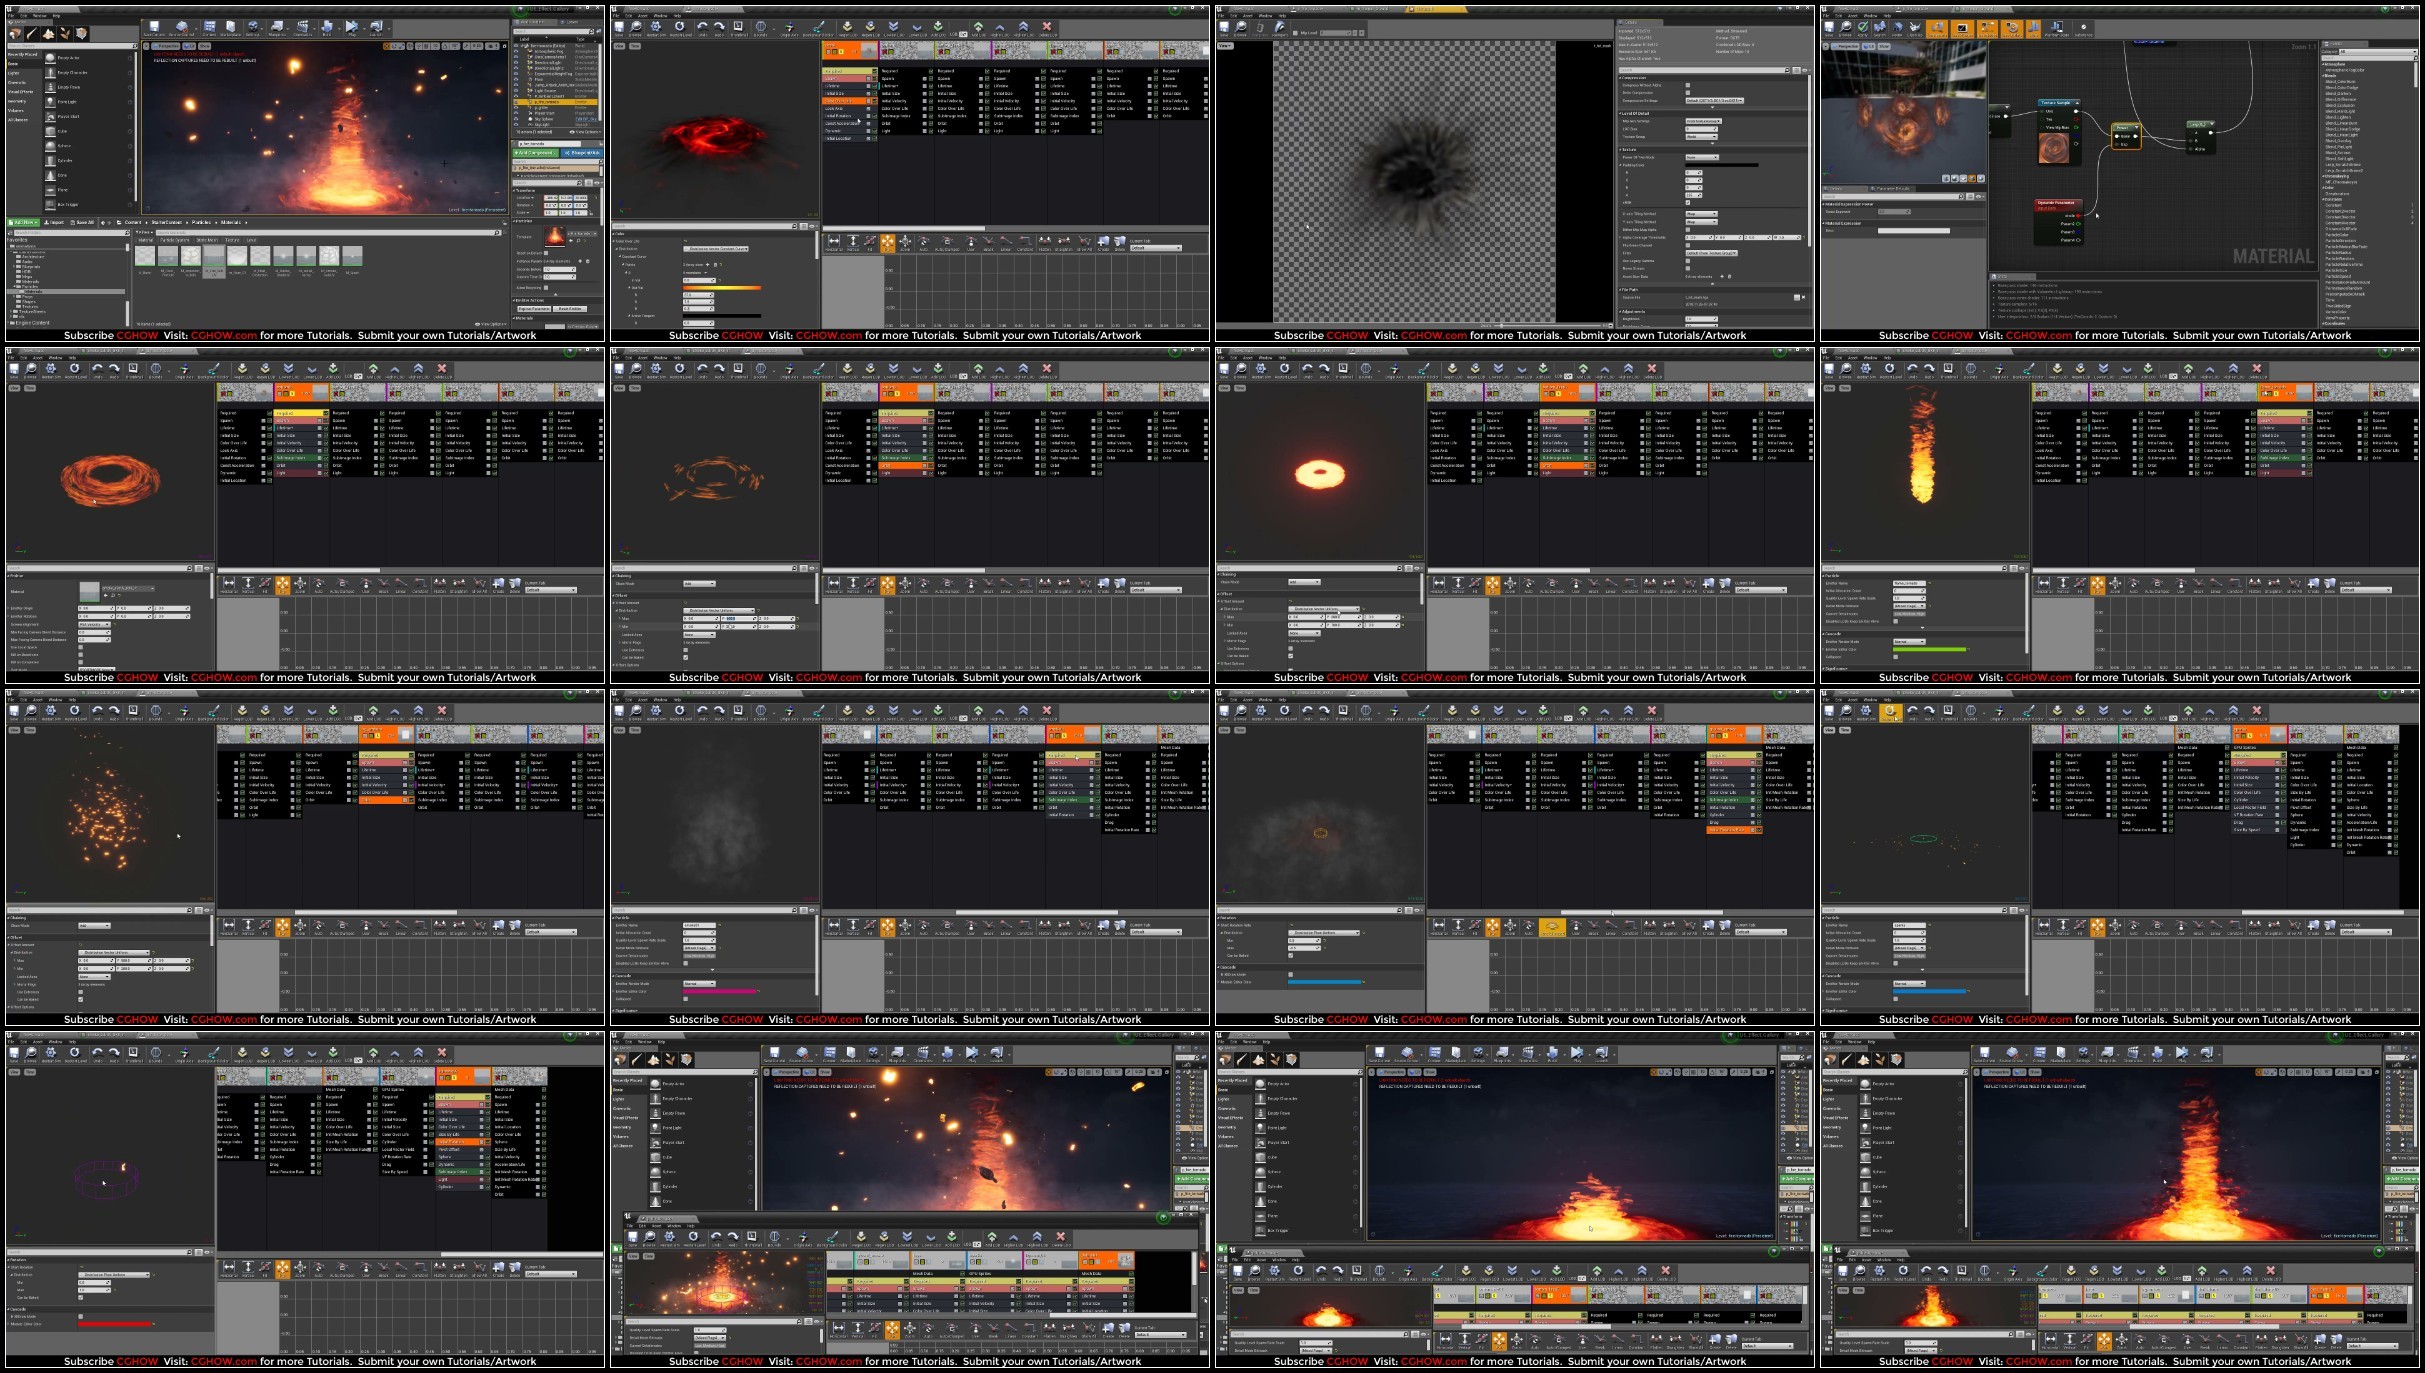Image resolution: width=2425 pixels, height=1373 pixels.
Task: Select the Lights category in the top-left Modes panel
Action: coord(13,73)
